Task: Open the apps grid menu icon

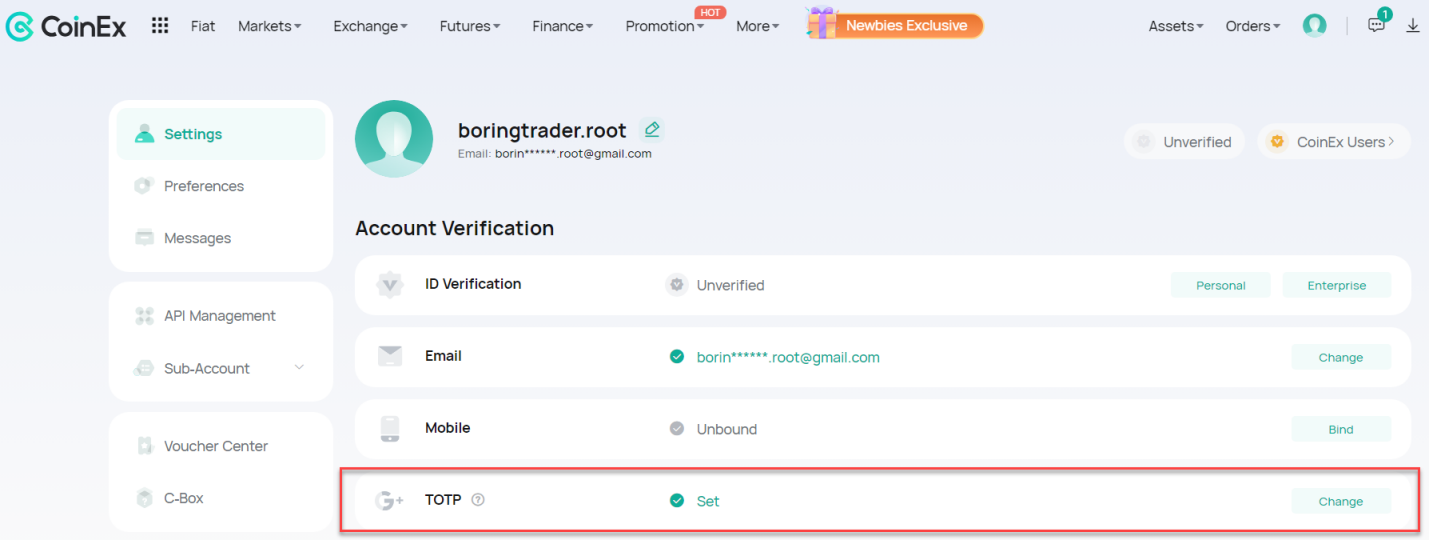Action: (x=160, y=26)
